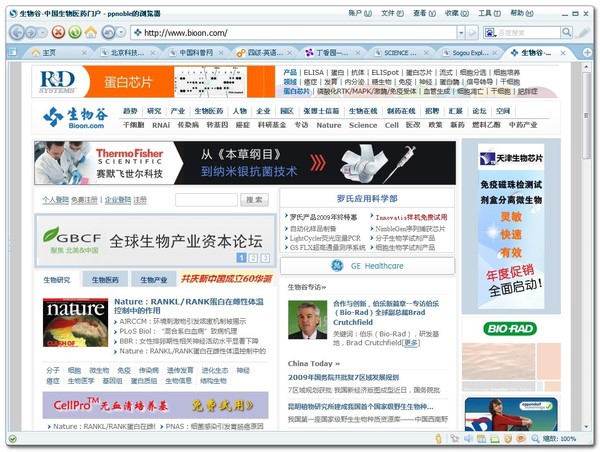Click the Baidu search input field
This screenshot has width=600, height=452.
point(528,33)
